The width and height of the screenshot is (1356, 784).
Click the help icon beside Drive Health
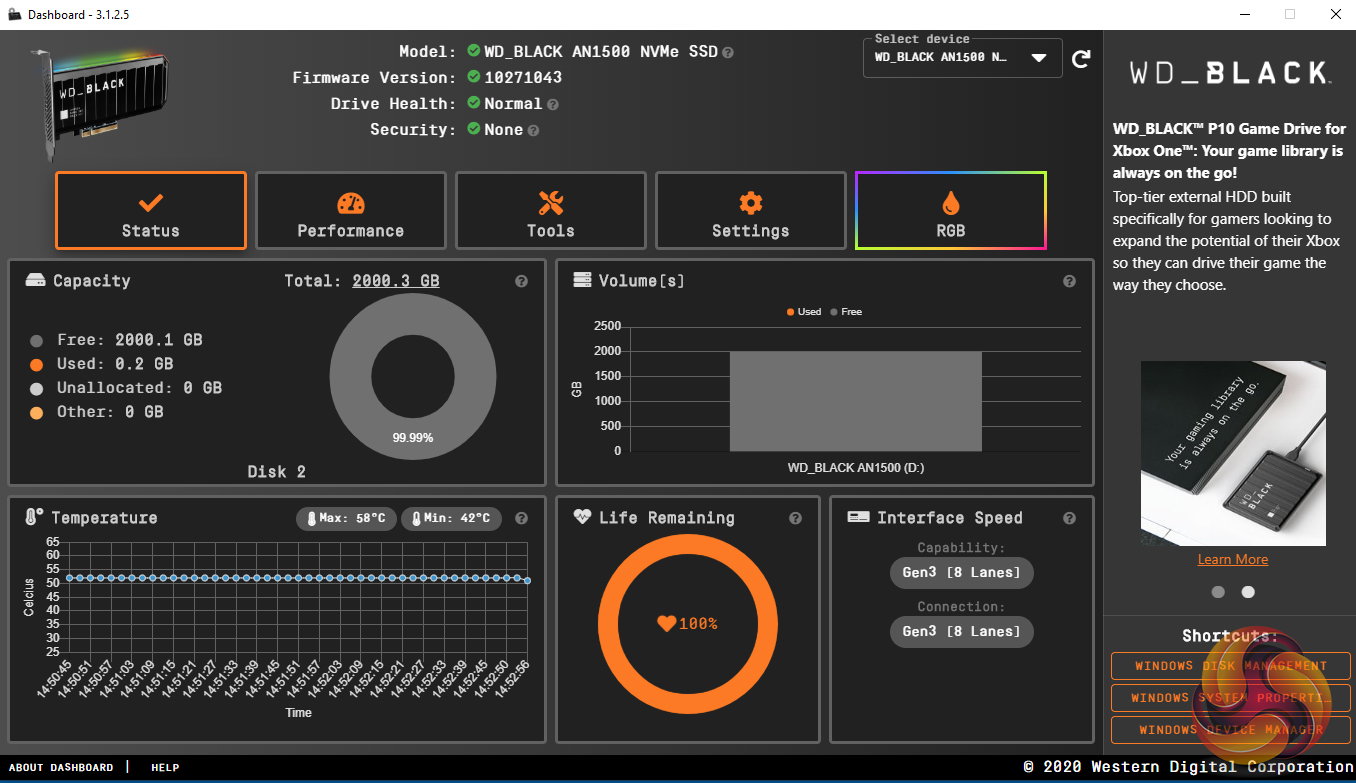(x=553, y=104)
